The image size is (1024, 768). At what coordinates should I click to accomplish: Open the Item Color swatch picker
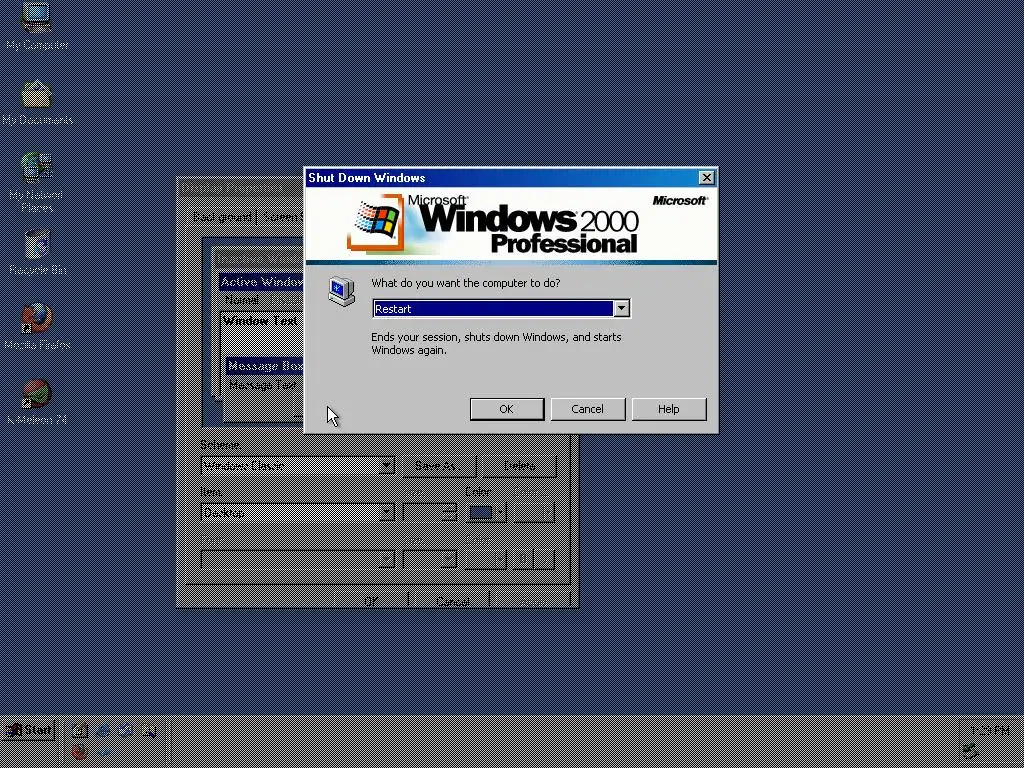pos(486,513)
